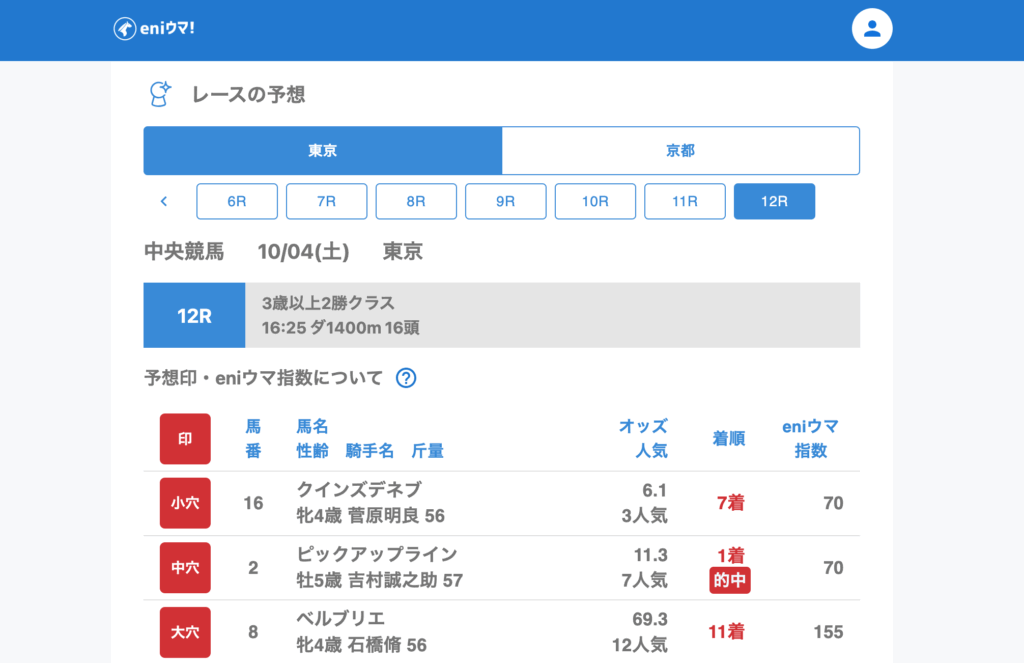Select race 11R
Screen dimensions: 1024x663
[684, 201]
